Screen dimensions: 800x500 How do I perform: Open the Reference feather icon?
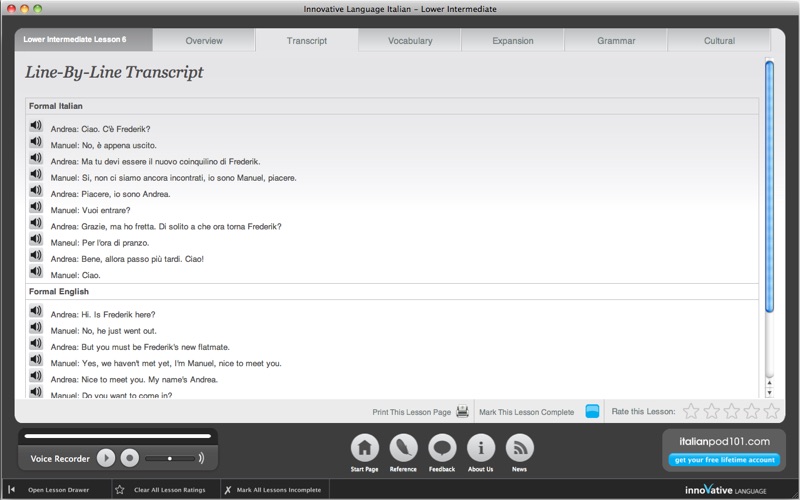pos(403,448)
